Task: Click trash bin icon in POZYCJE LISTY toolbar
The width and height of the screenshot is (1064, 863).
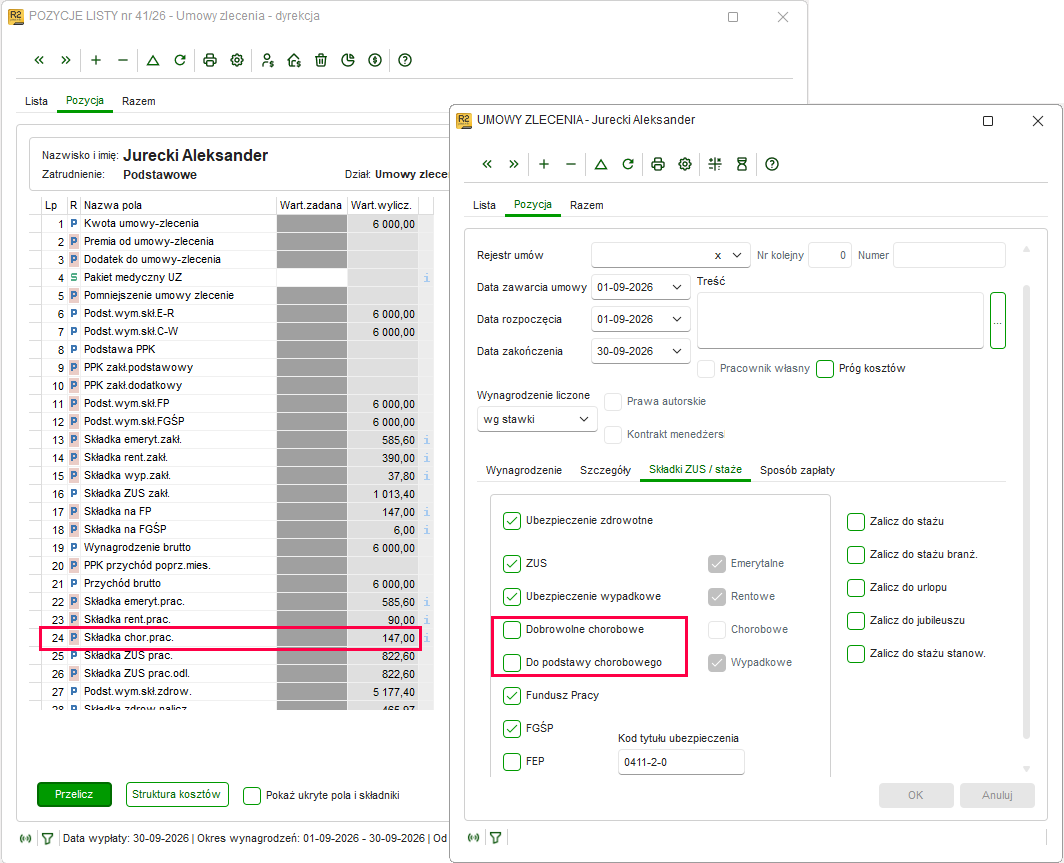Action: pyautogui.click(x=321, y=60)
